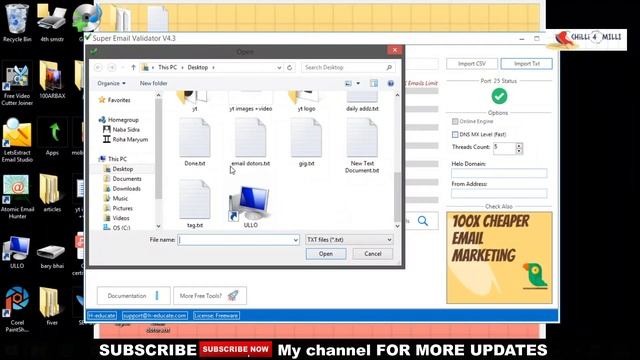Image resolution: width=640 pixels, height=360 pixels.
Task: Select gig.txt file in dialog
Action: (x=306, y=142)
